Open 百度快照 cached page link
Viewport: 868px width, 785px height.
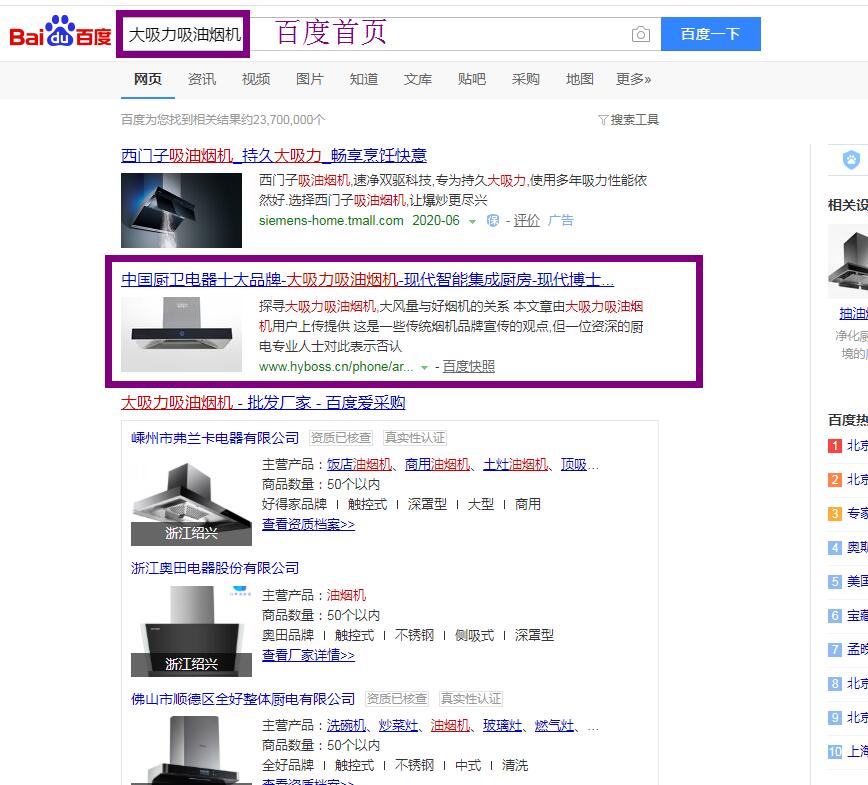pyautogui.click(x=468, y=366)
